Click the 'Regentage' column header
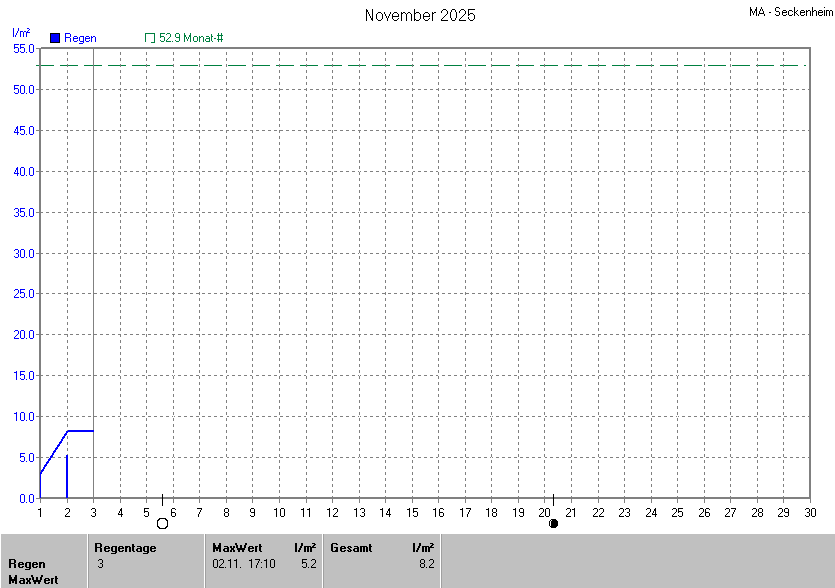The image size is (835, 588). point(125,548)
